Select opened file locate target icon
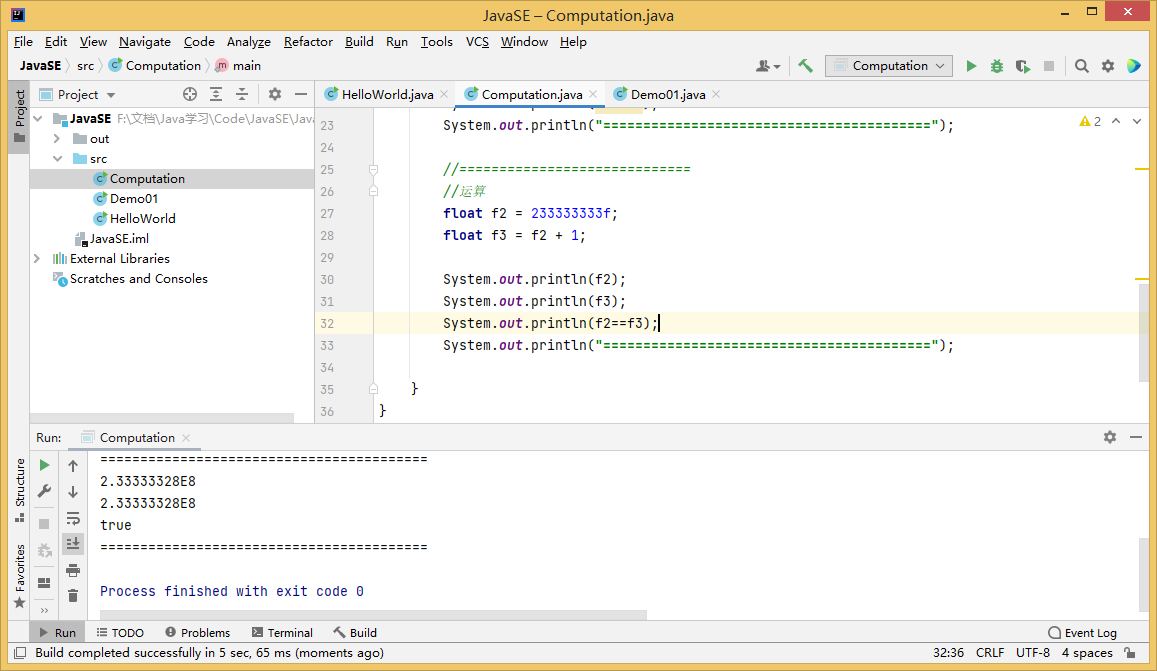 [190, 94]
